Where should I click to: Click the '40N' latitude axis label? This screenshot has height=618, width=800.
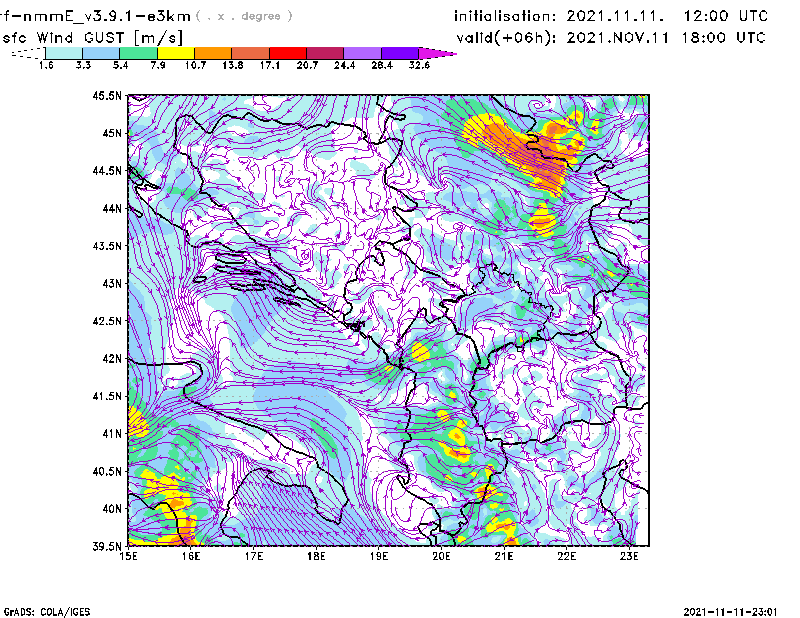pos(112,509)
